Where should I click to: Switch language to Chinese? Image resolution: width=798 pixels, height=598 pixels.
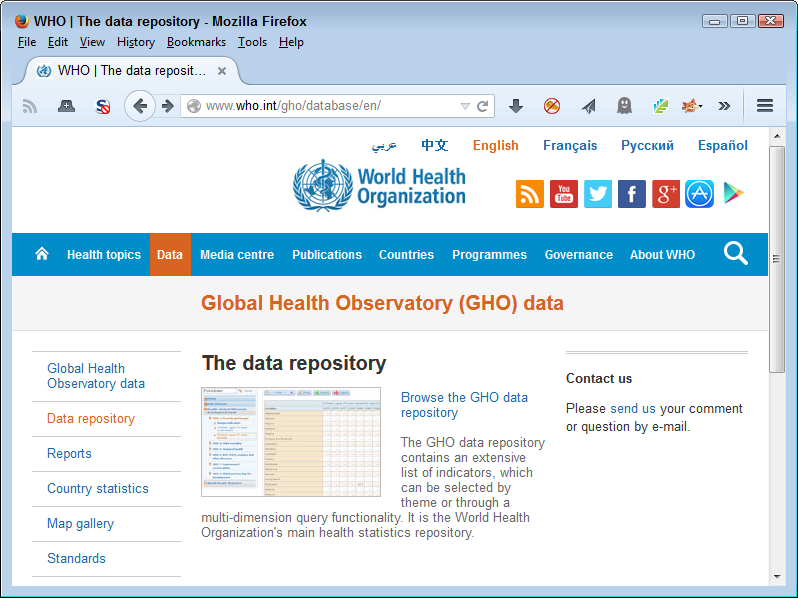(x=434, y=146)
